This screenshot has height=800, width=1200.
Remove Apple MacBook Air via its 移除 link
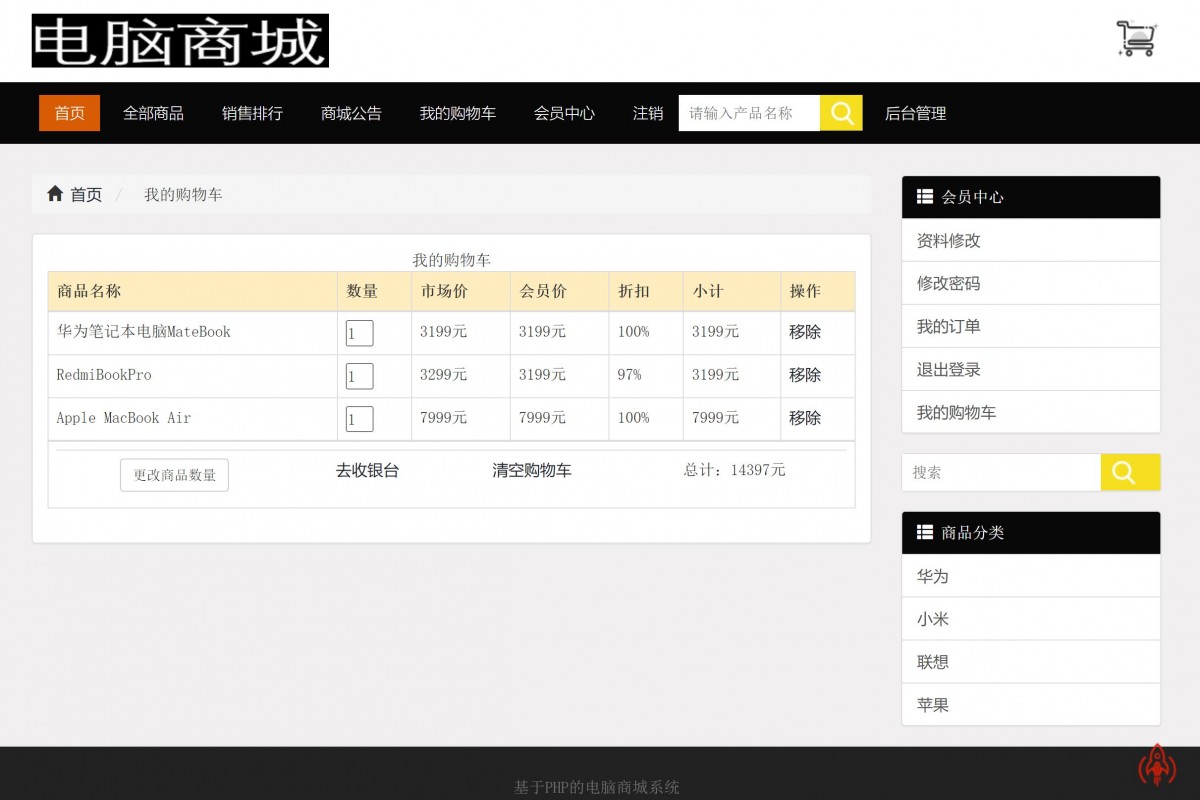pyautogui.click(x=806, y=418)
